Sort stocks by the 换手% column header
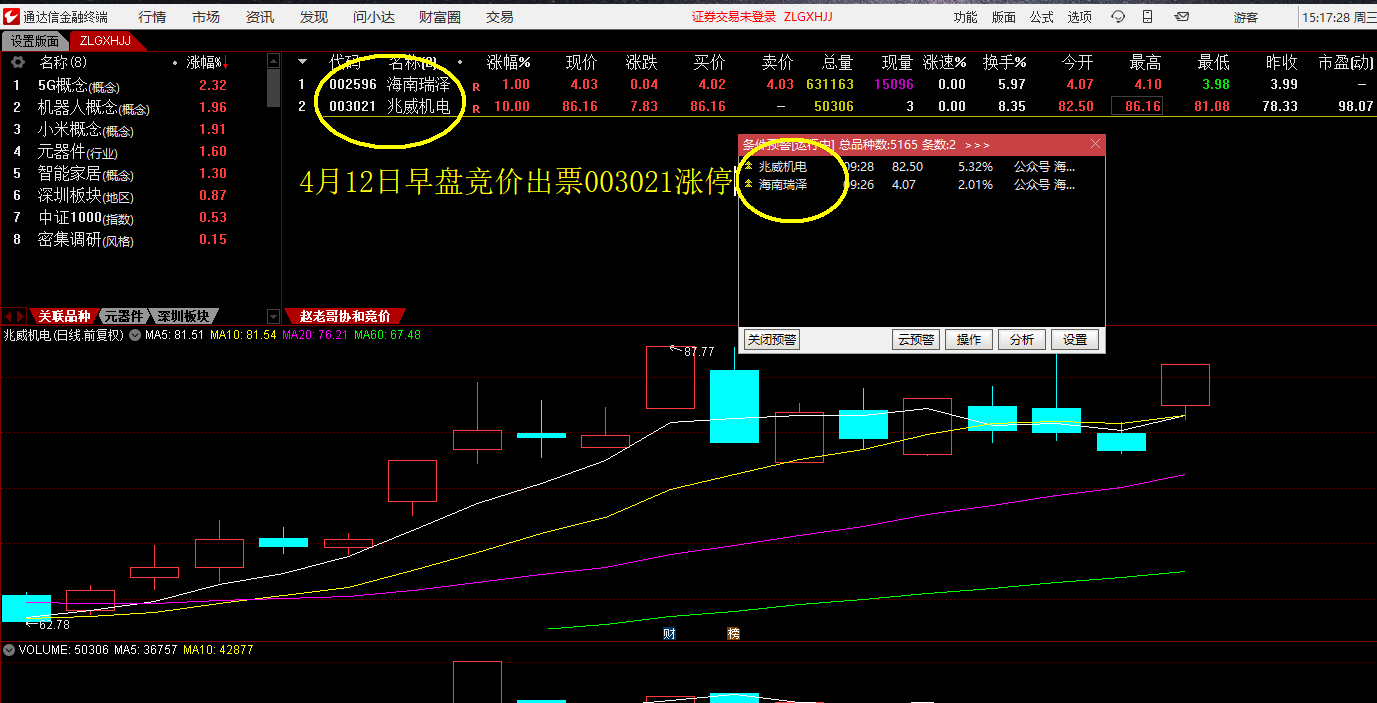Viewport: 1377px width, 703px height. [x=1004, y=62]
